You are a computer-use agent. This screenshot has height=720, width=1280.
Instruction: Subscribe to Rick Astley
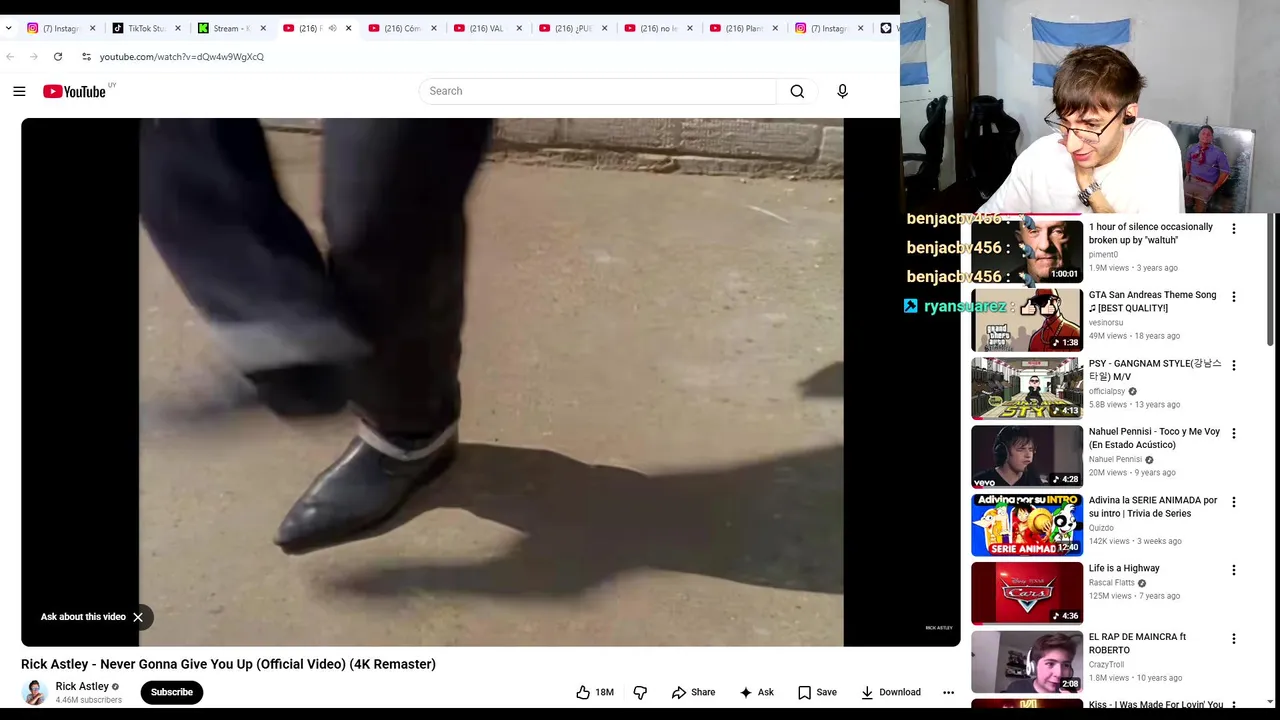(172, 692)
